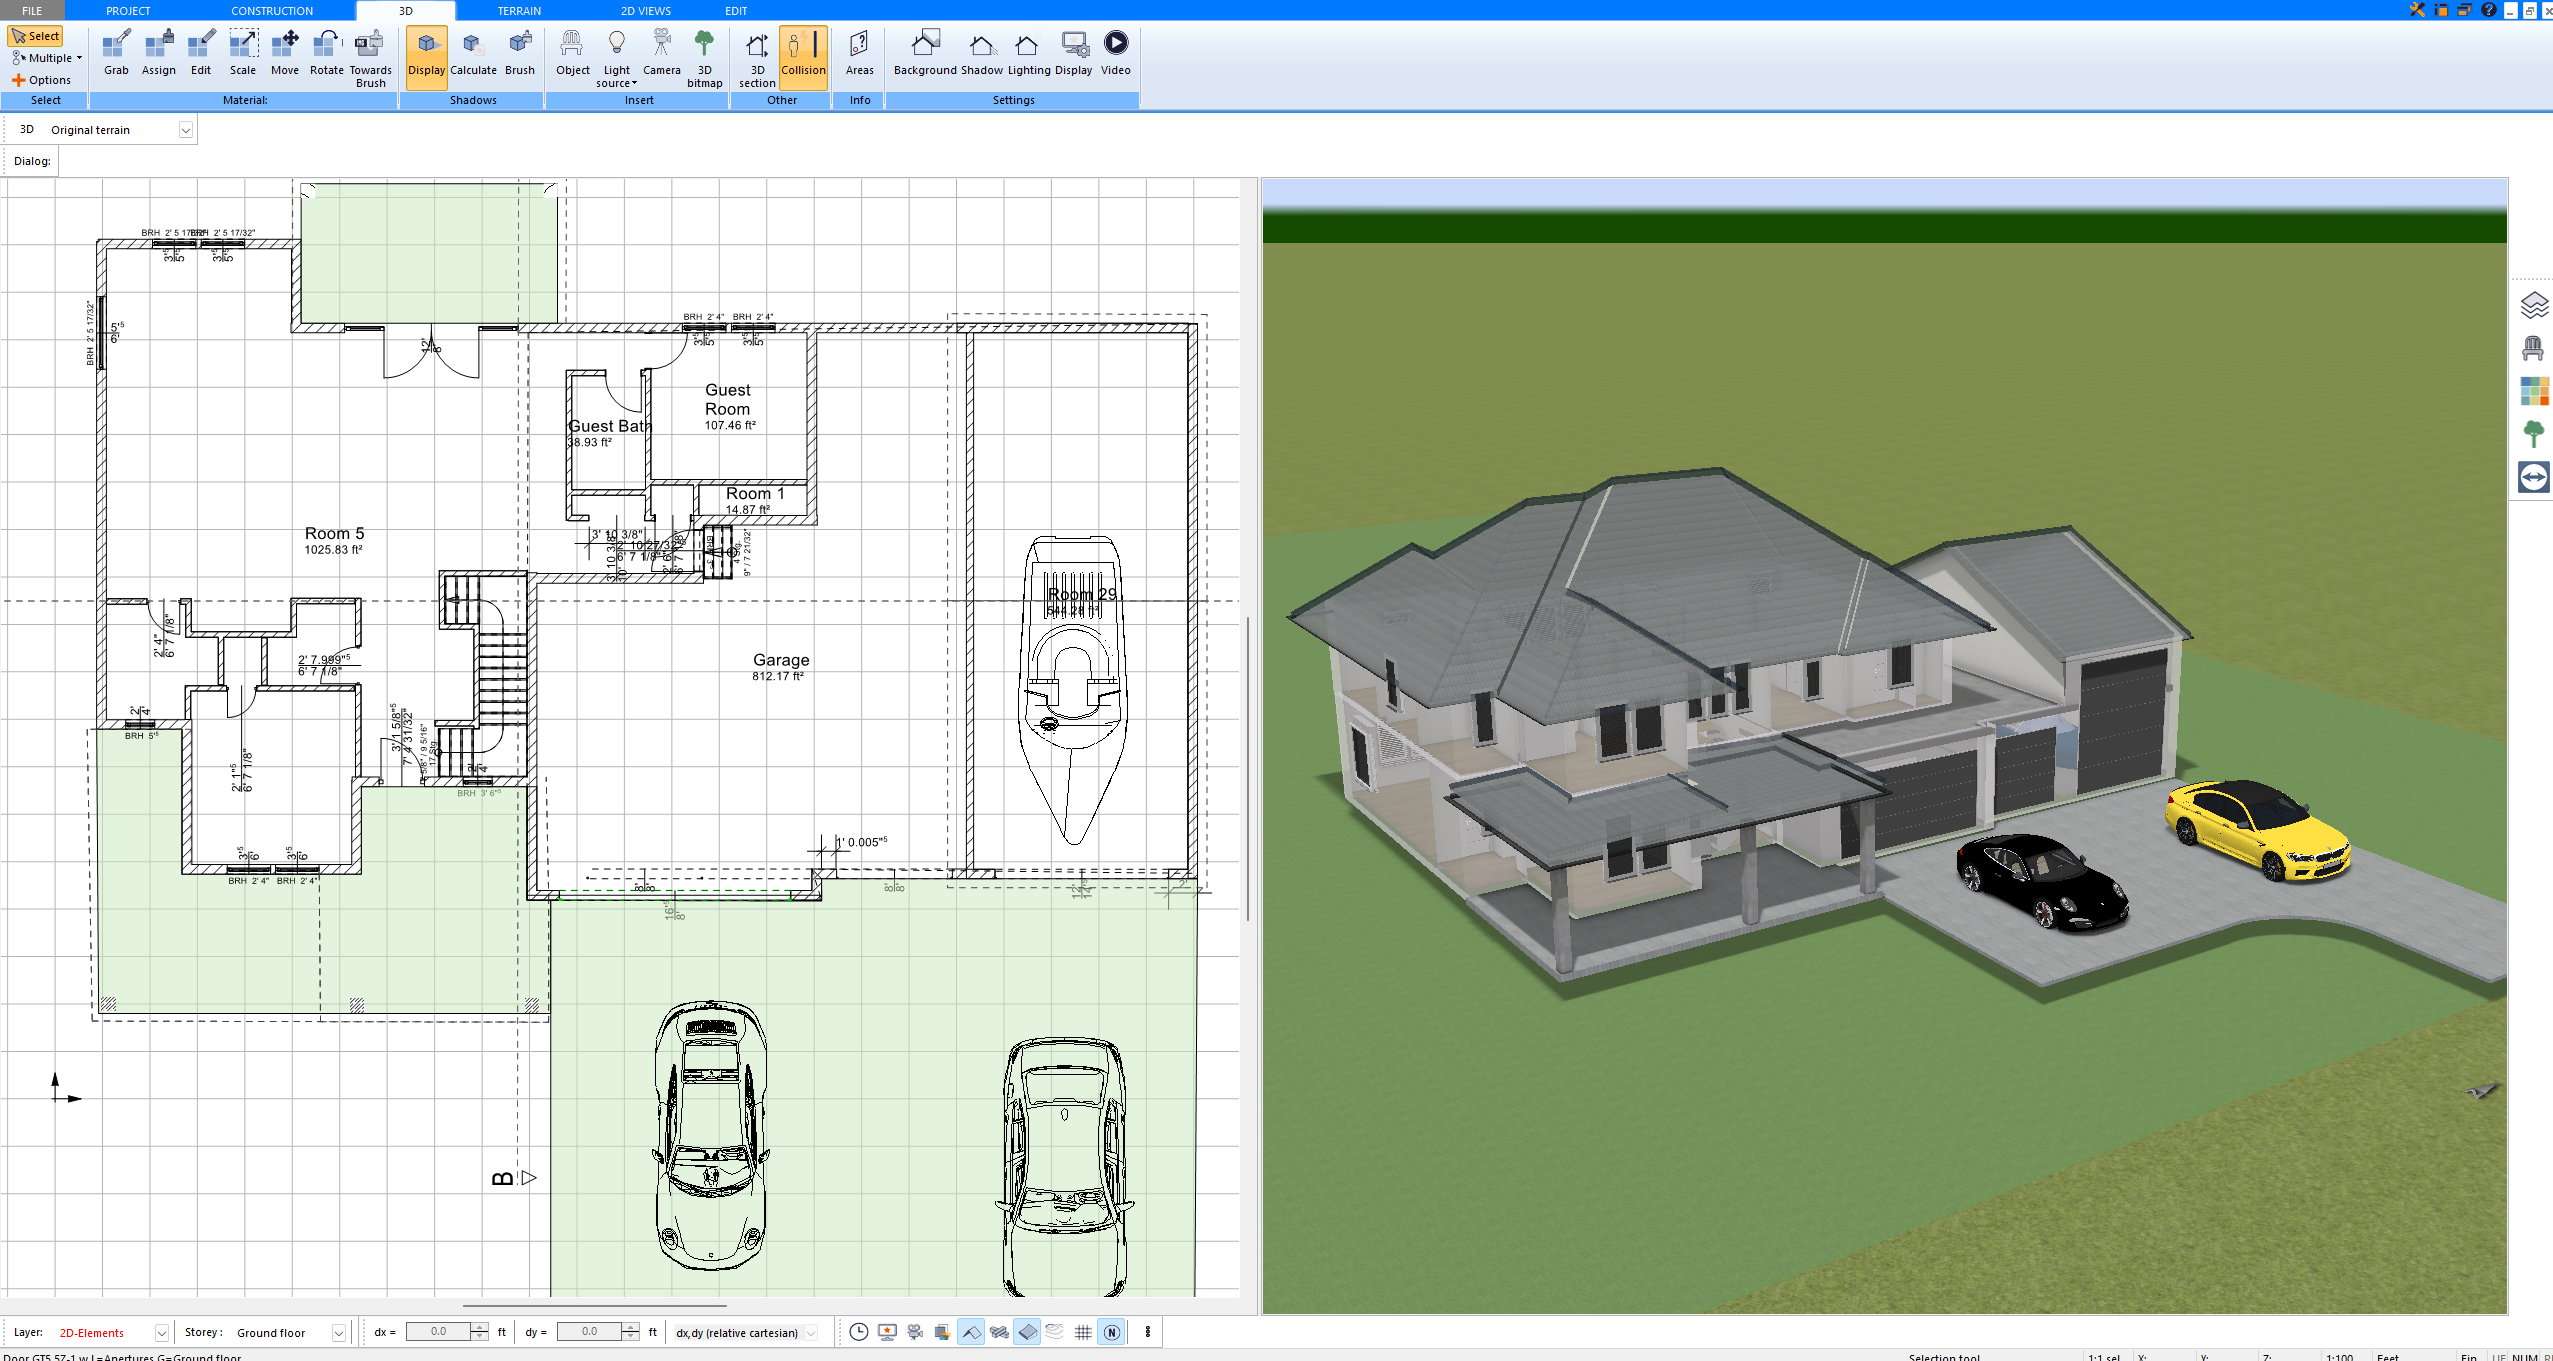Activate the Towards Brush tool

(x=370, y=58)
